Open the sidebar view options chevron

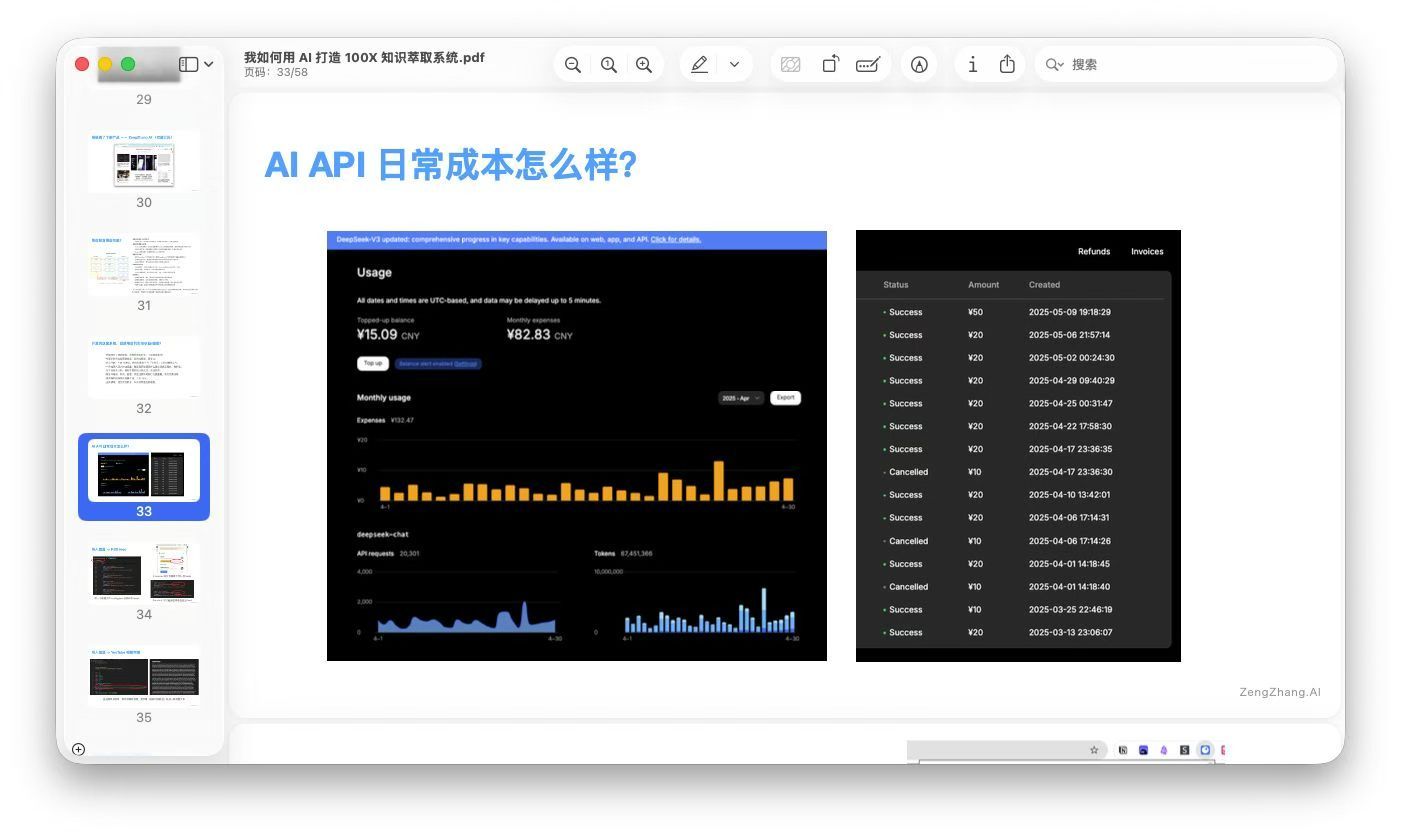[x=208, y=64]
